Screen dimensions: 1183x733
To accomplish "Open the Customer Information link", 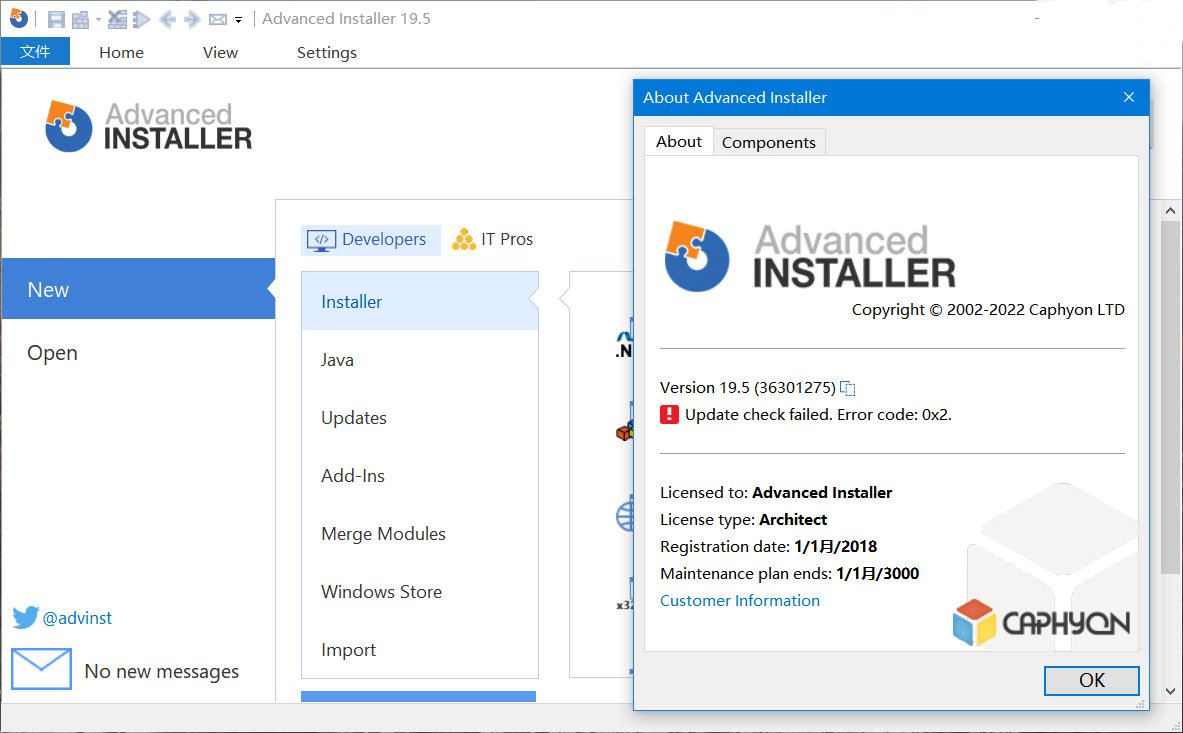I will point(740,600).
